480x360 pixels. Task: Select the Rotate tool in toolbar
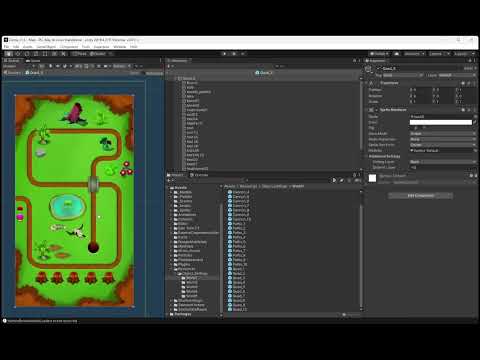pyautogui.click(x=27, y=54)
